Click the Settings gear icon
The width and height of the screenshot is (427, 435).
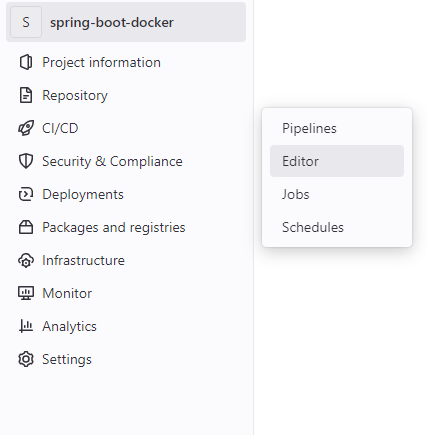pyautogui.click(x=26, y=359)
